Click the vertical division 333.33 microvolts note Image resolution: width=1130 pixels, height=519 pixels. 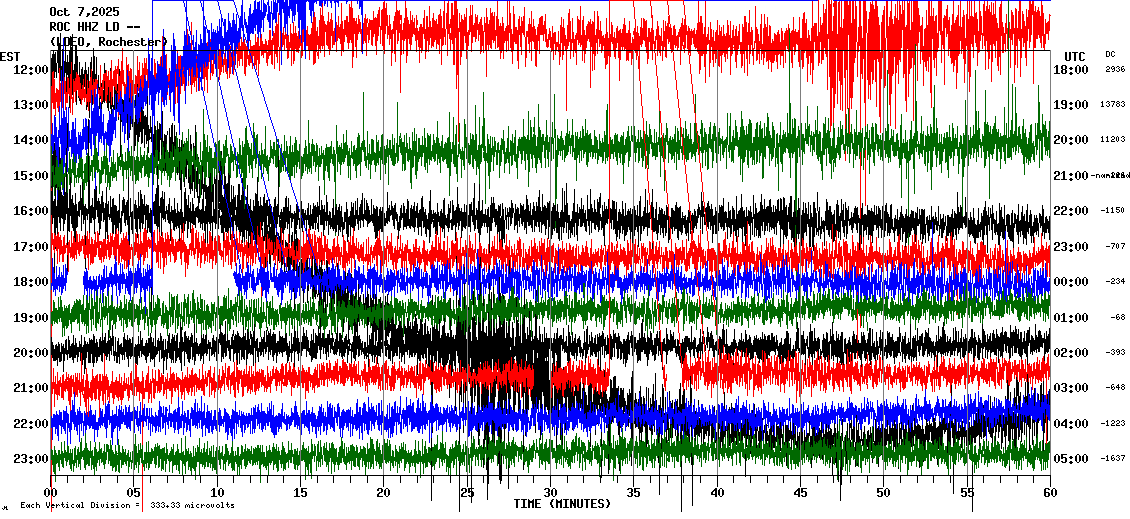(x=127, y=506)
